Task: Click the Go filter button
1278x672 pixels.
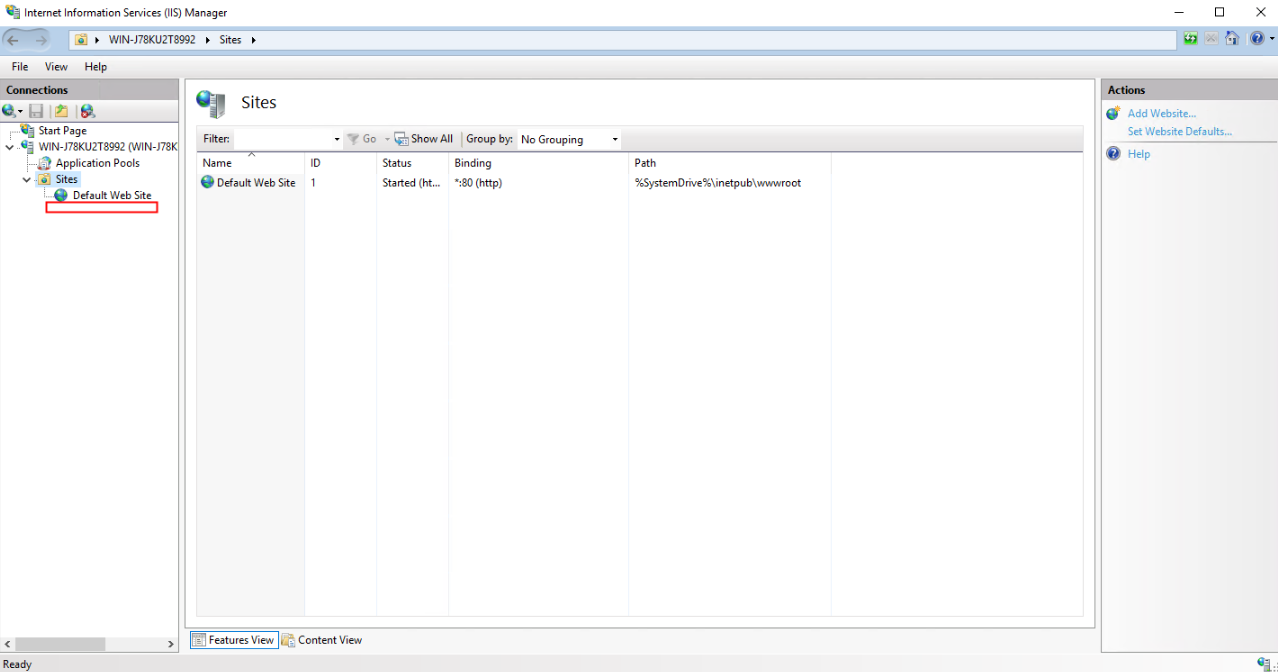Action: (x=362, y=139)
